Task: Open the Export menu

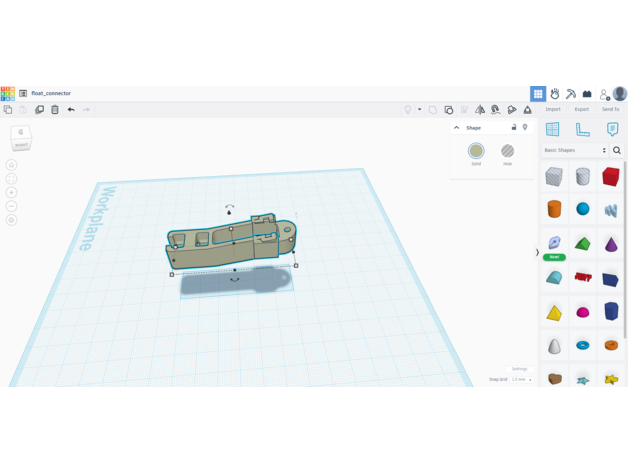Action: [581, 109]
